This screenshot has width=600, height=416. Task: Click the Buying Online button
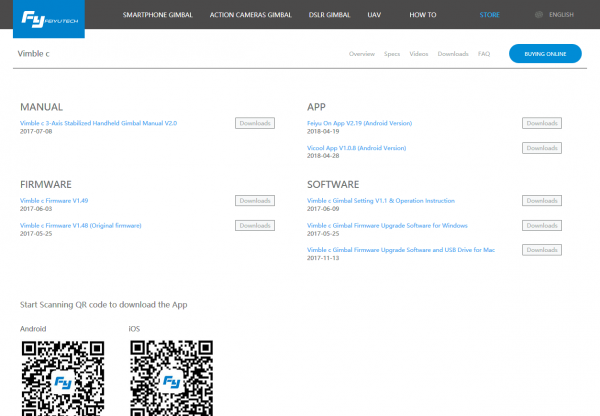[x=545, y=54]
